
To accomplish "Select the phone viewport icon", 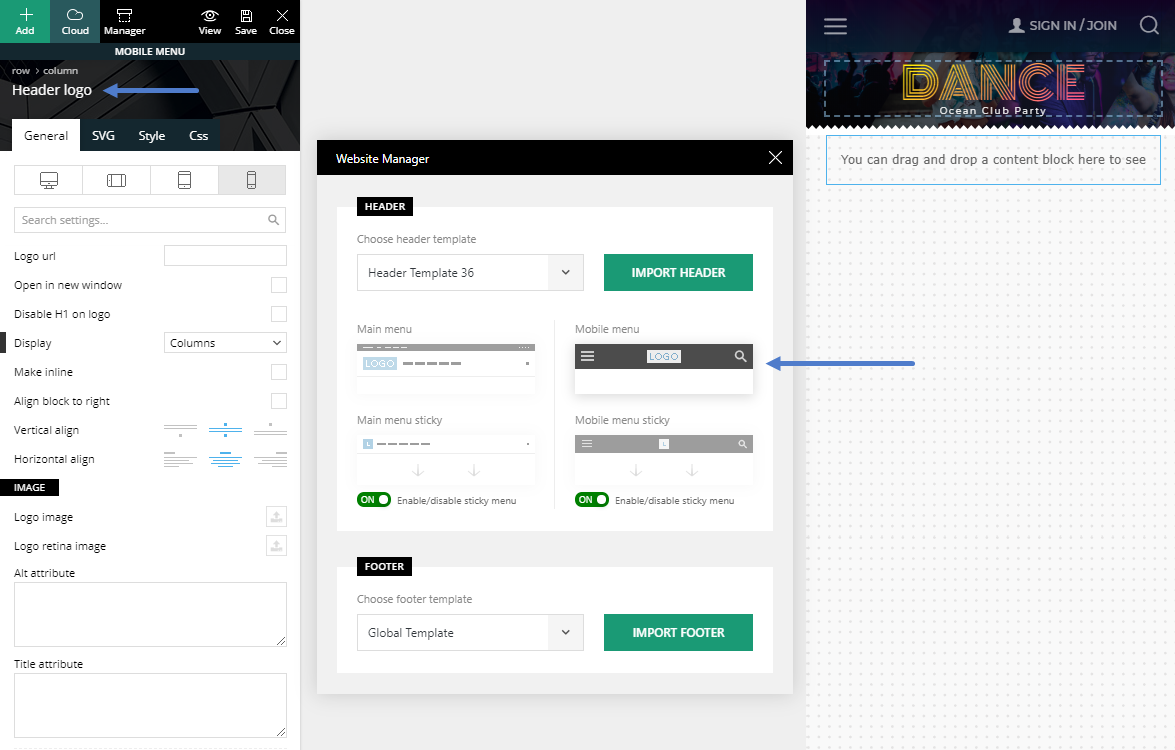I will click(x=252, y=180).
